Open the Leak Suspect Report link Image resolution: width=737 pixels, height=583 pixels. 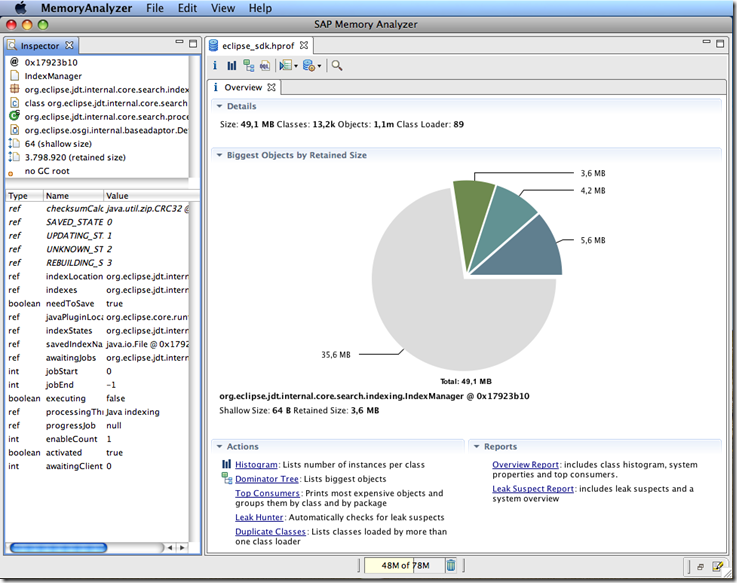pos(532,489)
